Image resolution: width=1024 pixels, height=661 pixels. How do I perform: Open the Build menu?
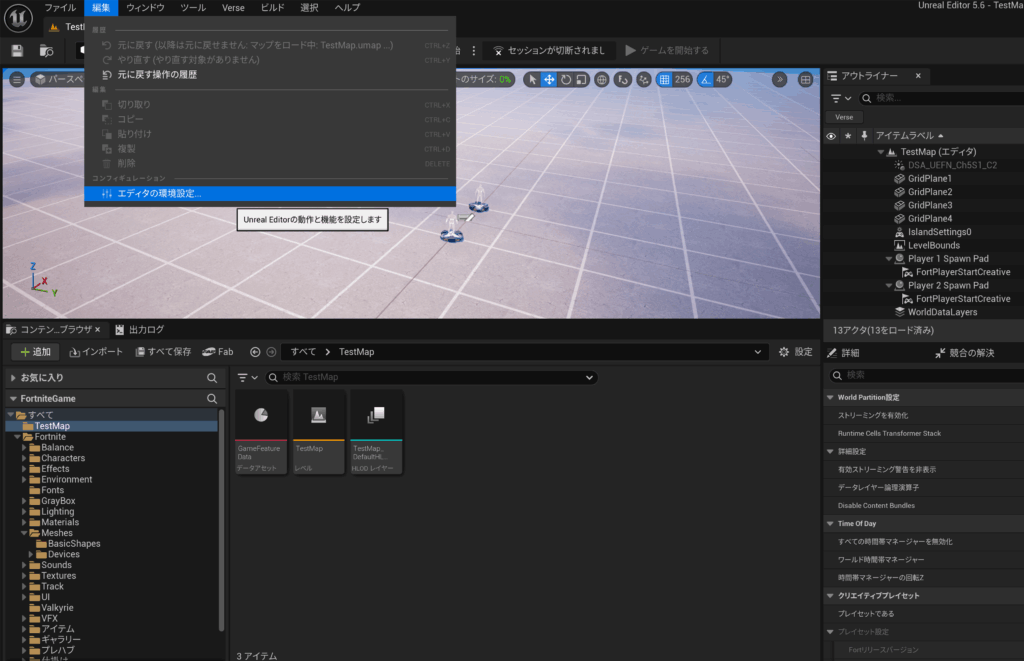272,8
